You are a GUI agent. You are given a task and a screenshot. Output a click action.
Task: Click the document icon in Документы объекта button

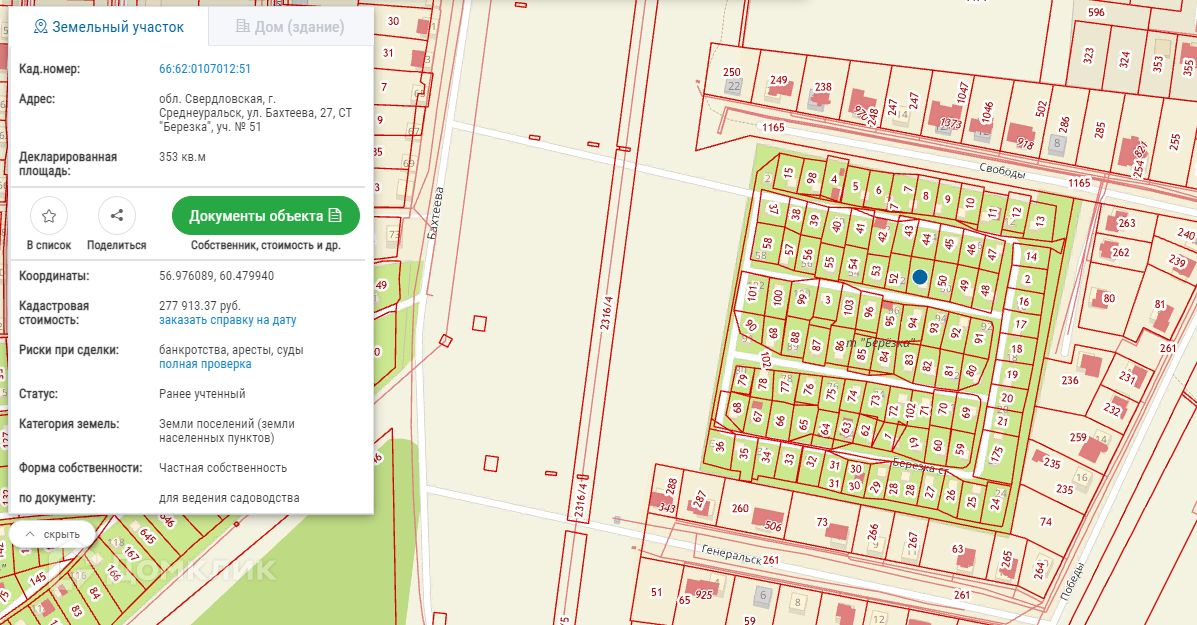(334, 215)
